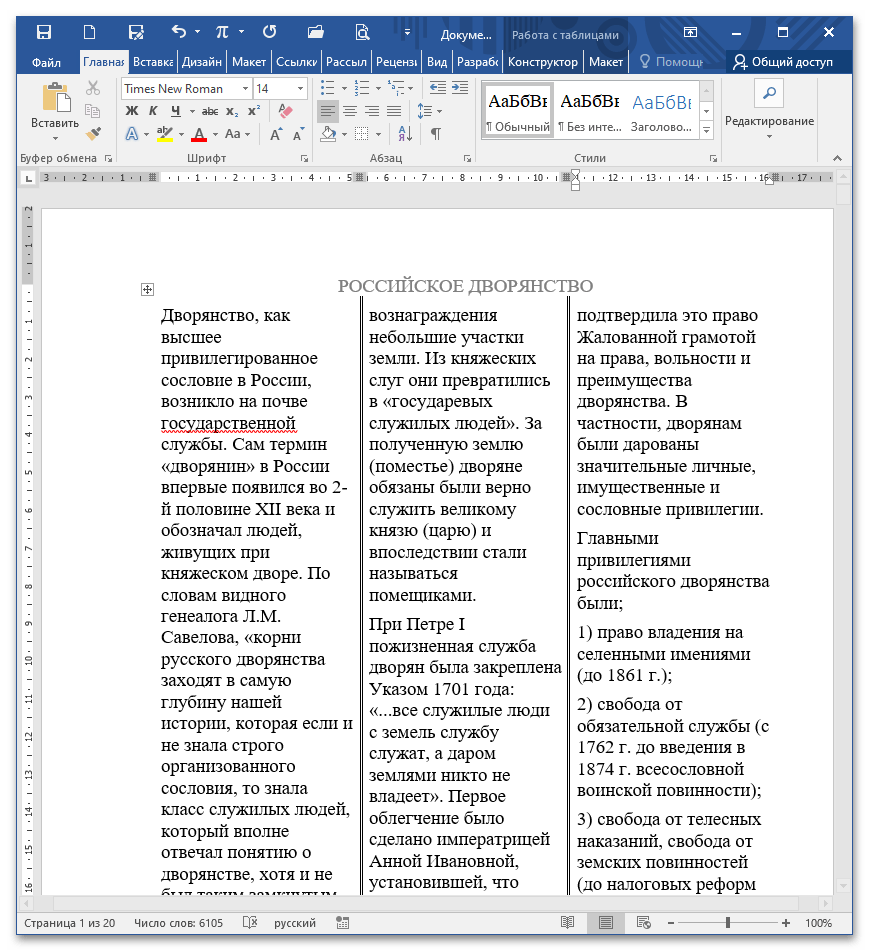Justify paragraph text

click(394, 111)
